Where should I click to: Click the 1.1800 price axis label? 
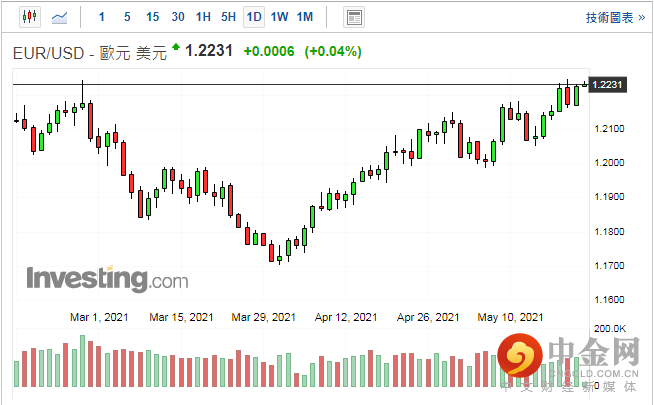609,231
